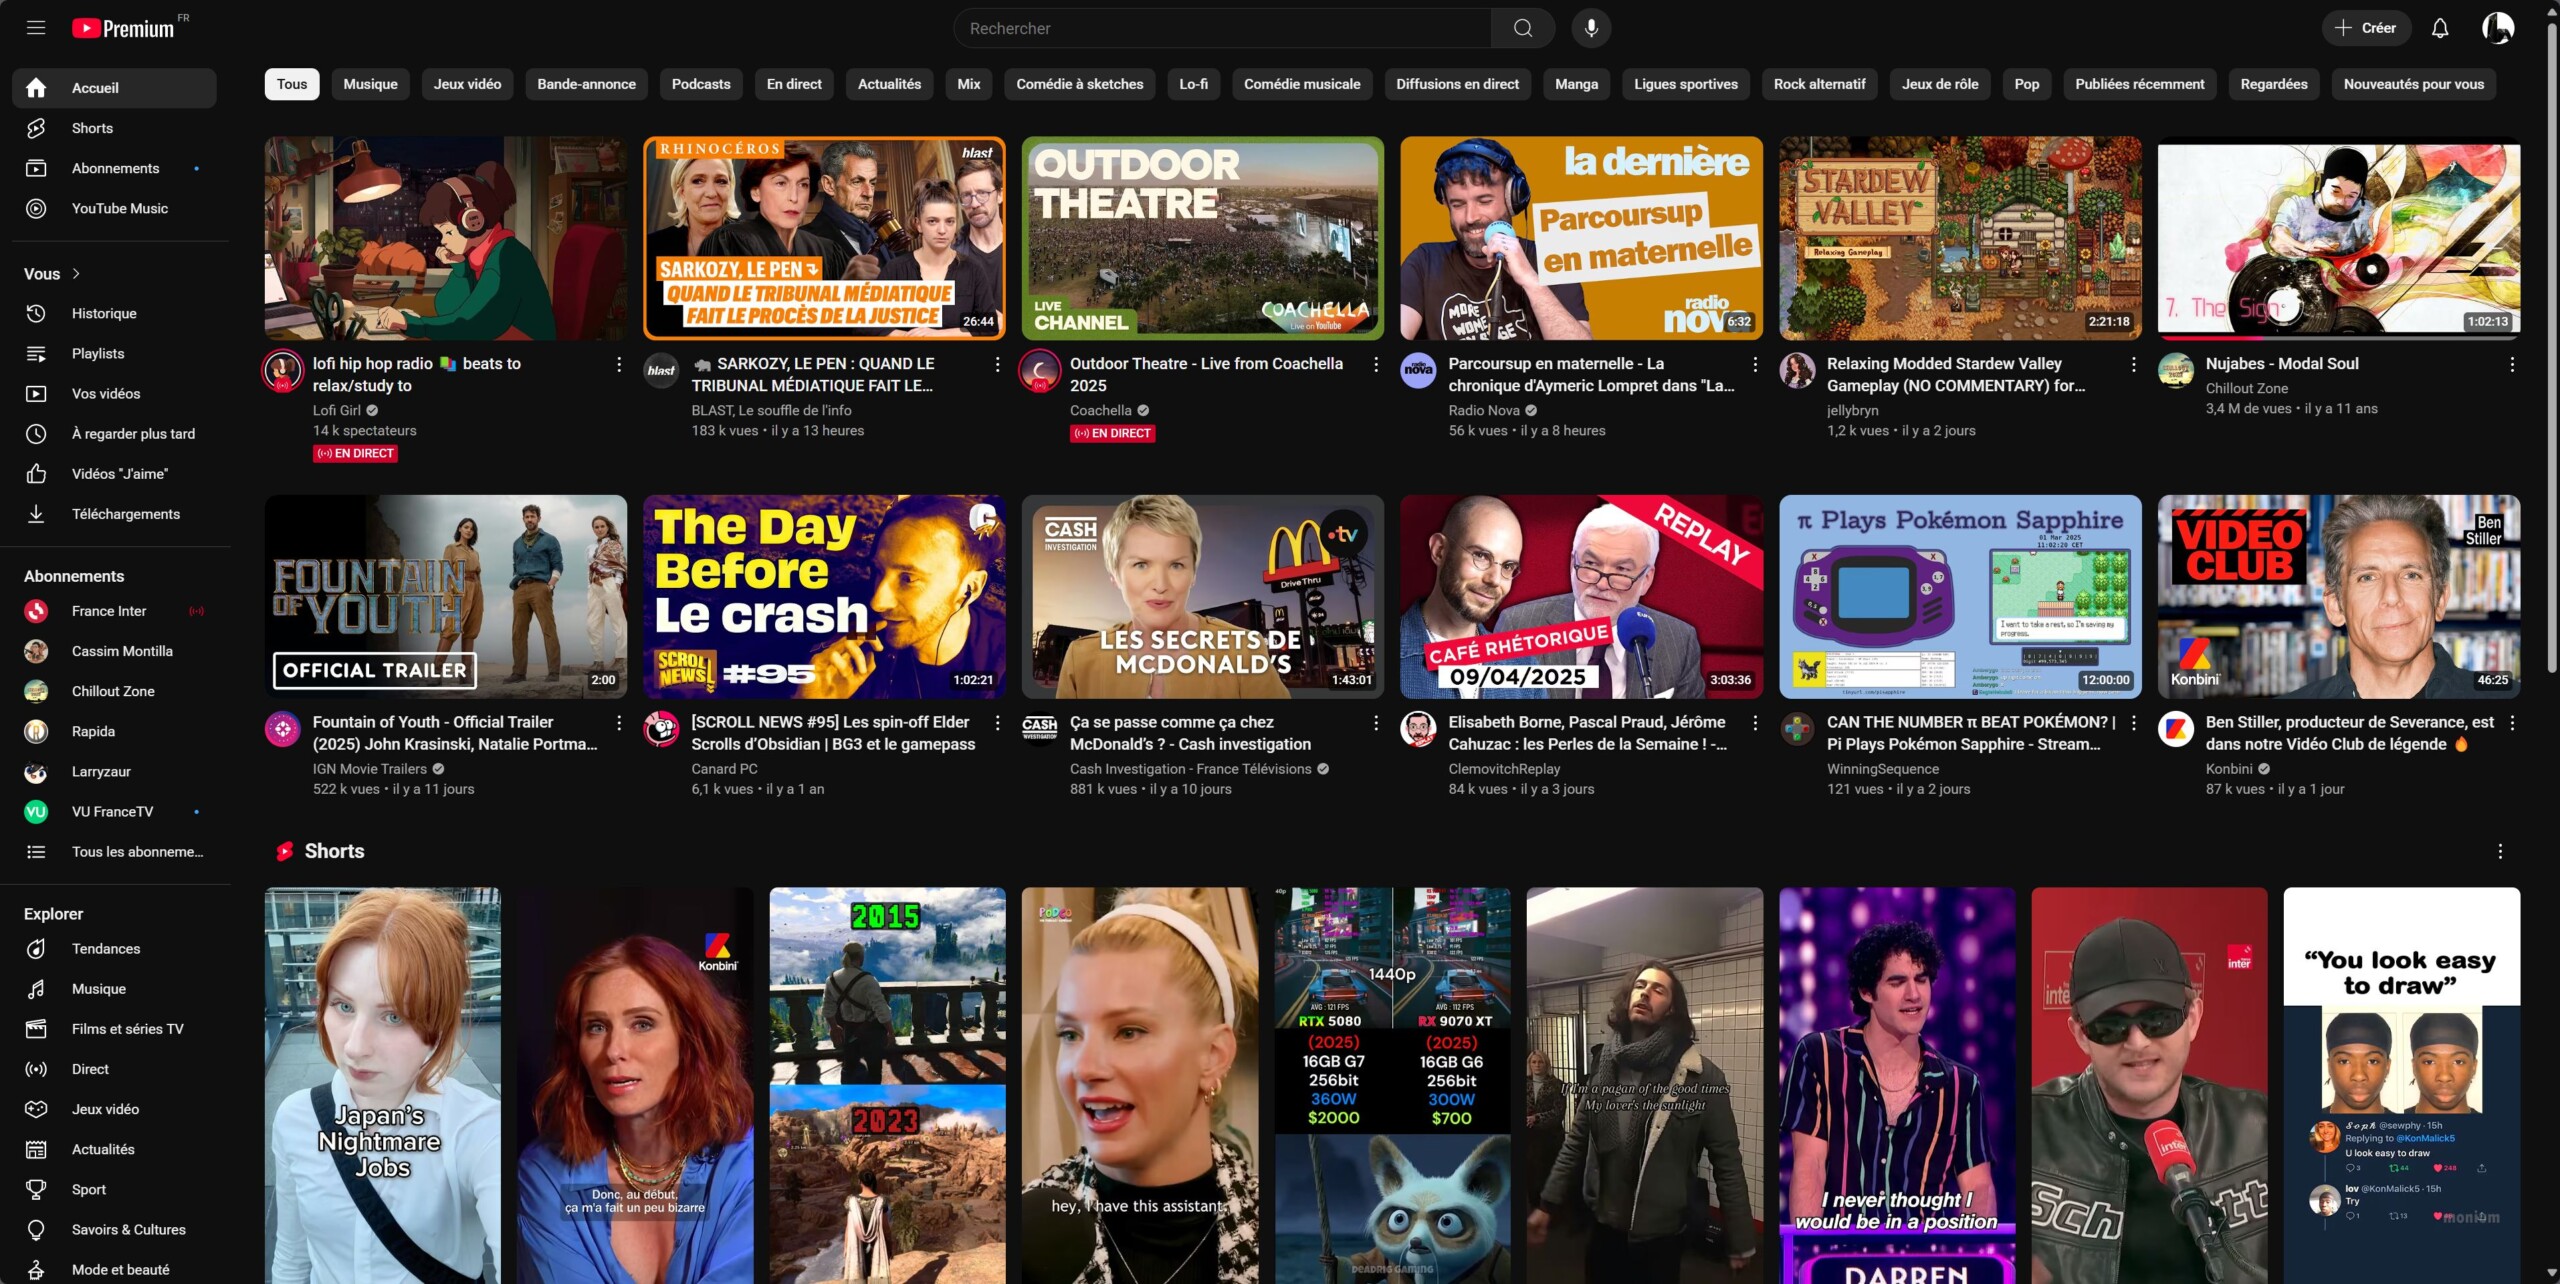Click the Créer button
This screenshot has width=2560, height=1284.
pos(2365,28)
